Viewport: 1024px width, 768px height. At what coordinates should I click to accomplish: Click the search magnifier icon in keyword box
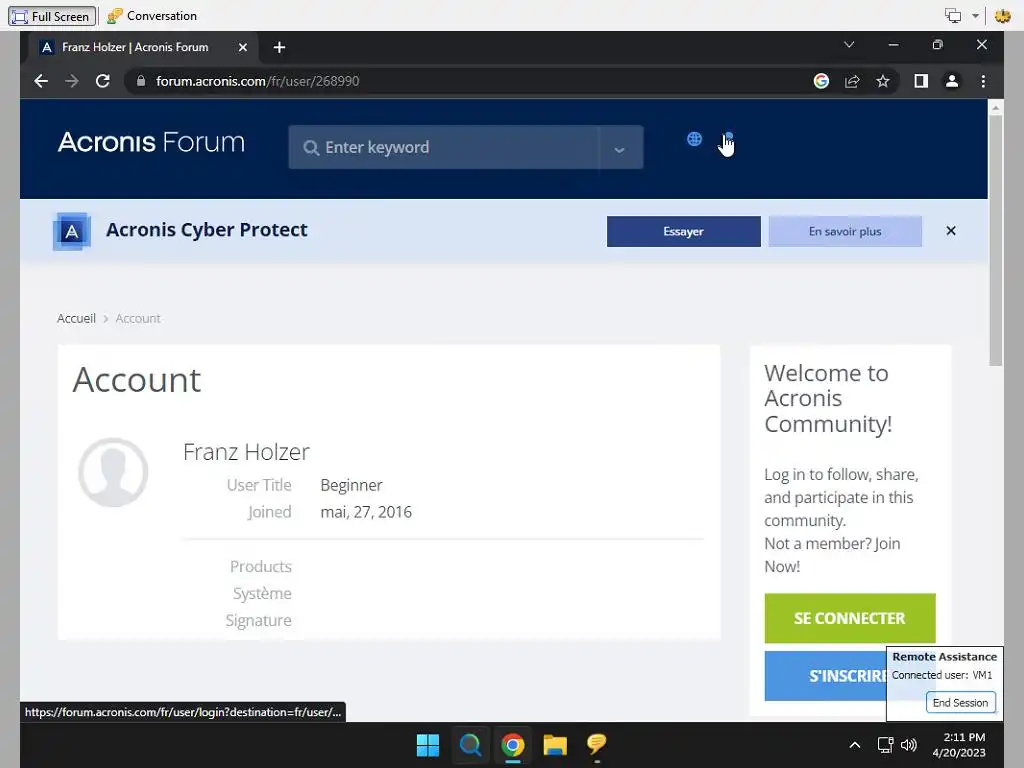311,148
